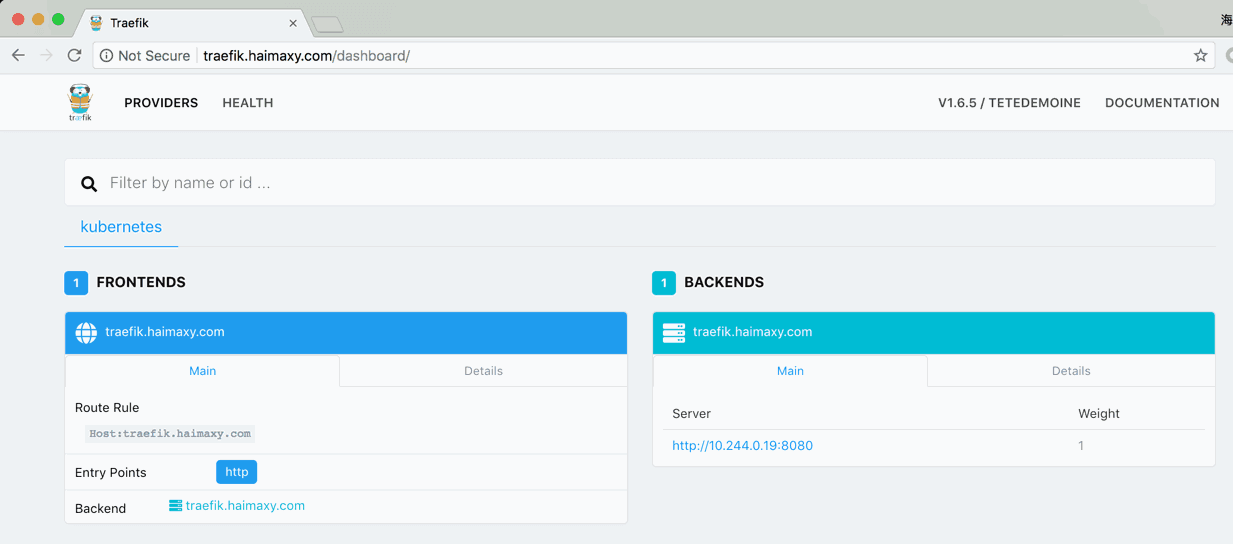Click the Filter by name or id field
This screenshot has height=544, width=1233.
point(650,183)
